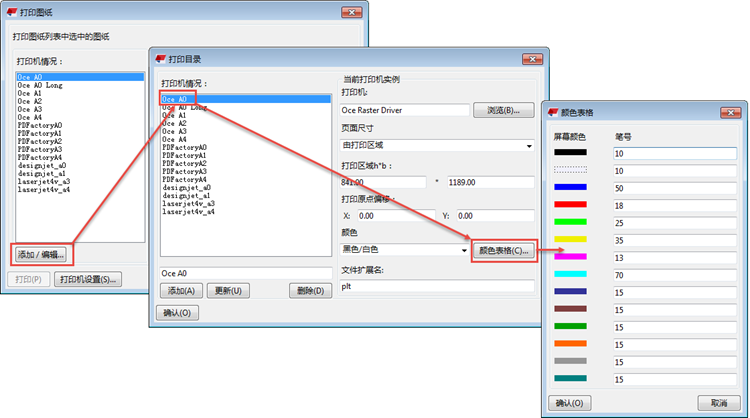Viewport: 750px width, 418px height.
Task: Click printer name field Oce A0 under list
Action: [x=246, y=273]
